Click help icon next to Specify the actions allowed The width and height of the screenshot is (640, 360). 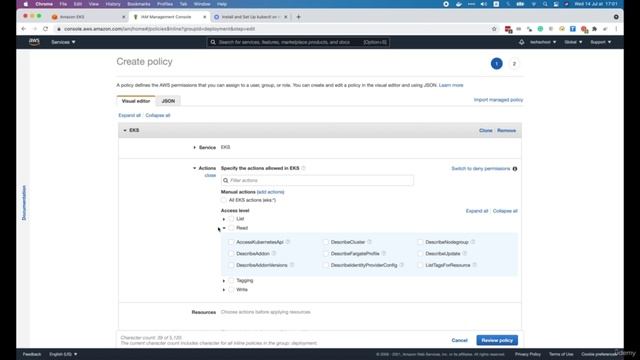coord(303,168)
